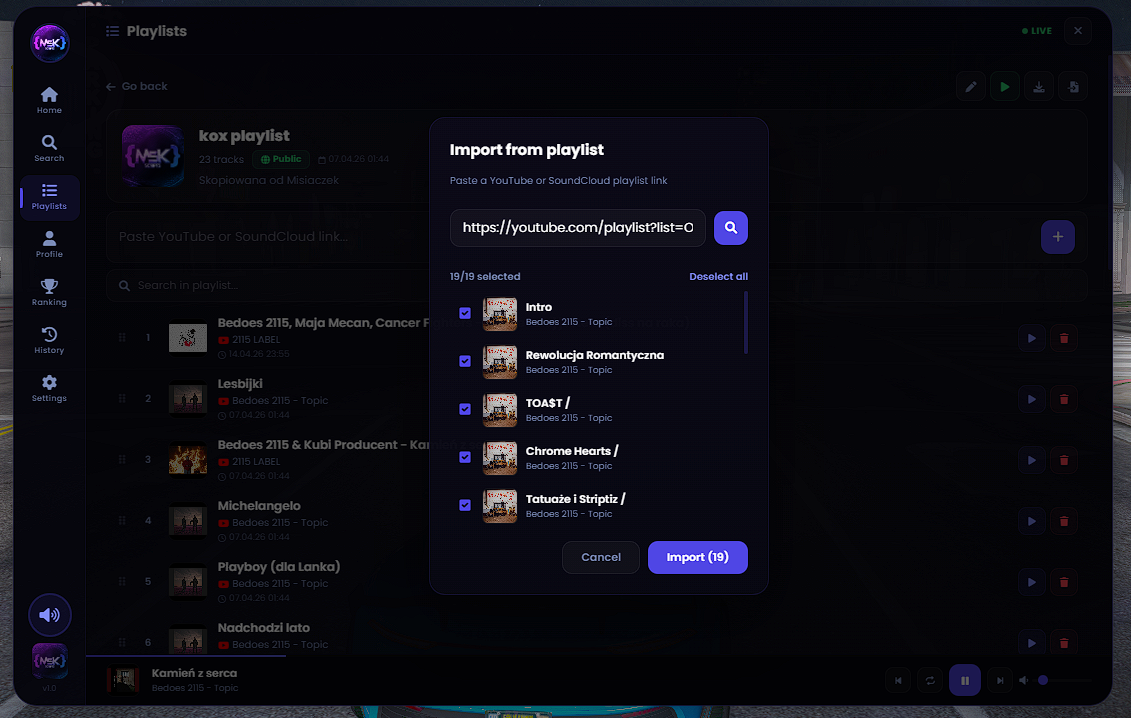This screenshot has width=1131, height=718.
Task: Click drag handle of Lesbijki row
Action: (x=122, y=398)
